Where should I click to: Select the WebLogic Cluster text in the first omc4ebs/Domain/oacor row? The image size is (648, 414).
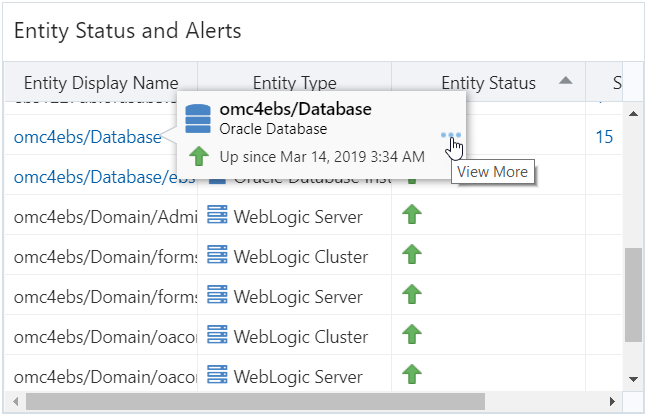tap(301, 338)
